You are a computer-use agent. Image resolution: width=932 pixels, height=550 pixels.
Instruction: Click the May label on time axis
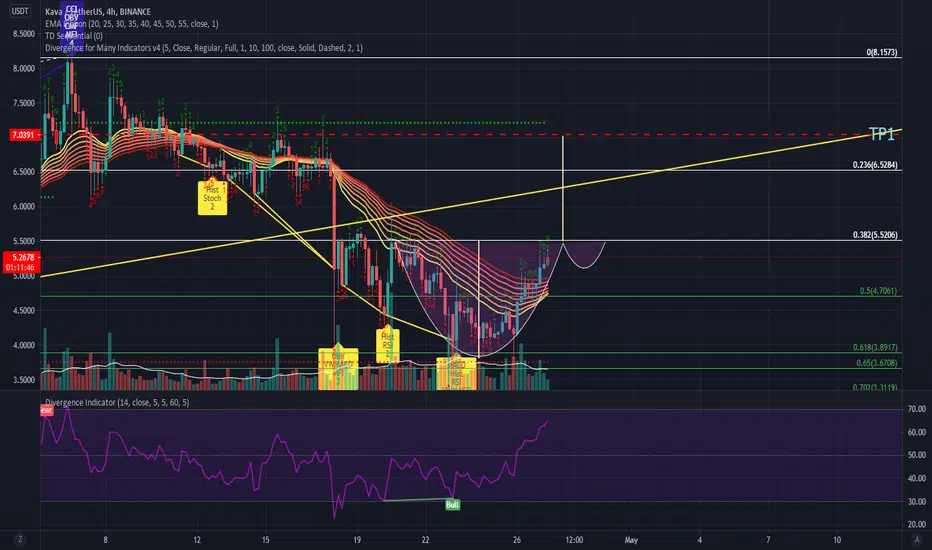631,540
